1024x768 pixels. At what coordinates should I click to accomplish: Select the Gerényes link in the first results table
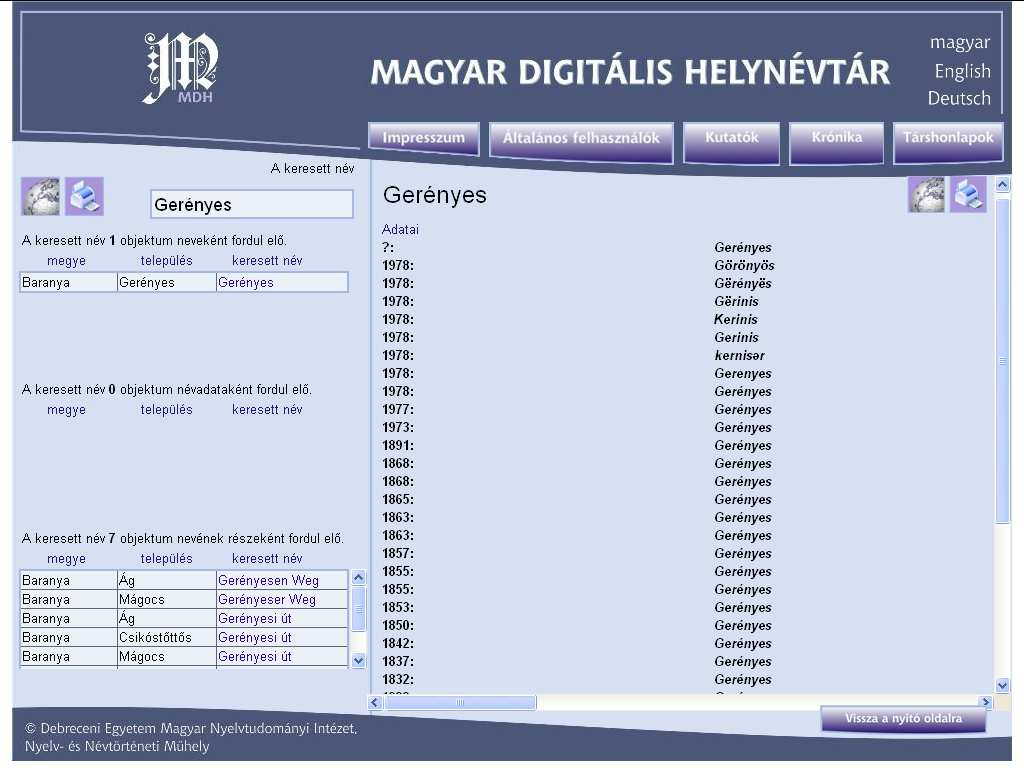point(246,283)
